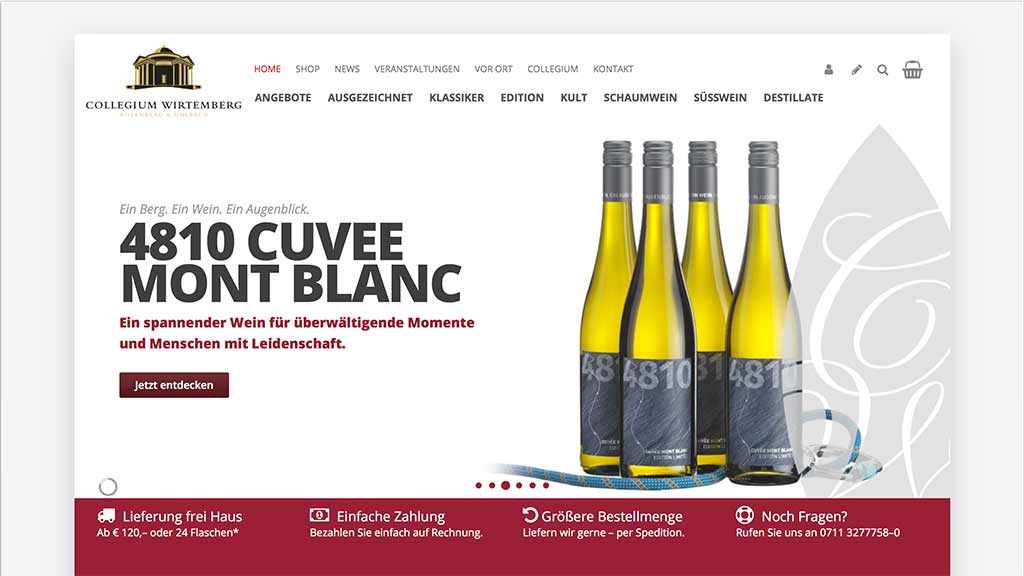Click the delivery truck icon

tap(106, 516)
